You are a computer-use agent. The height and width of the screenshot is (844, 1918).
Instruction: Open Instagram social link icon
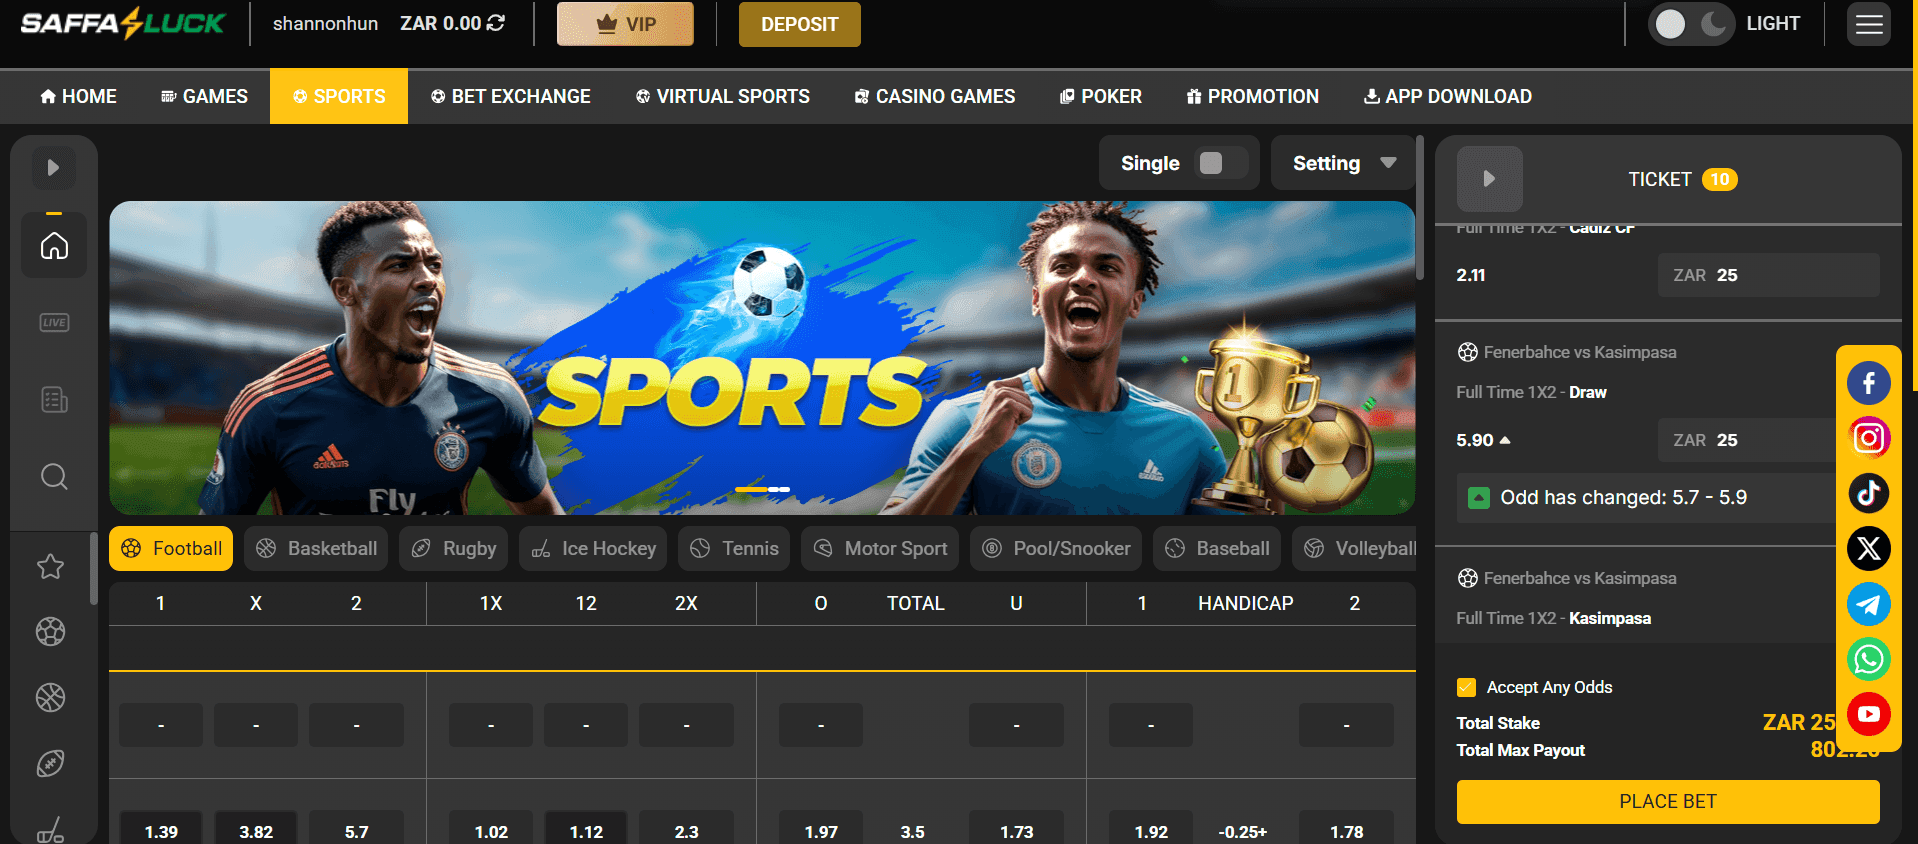coord(1868,438)
